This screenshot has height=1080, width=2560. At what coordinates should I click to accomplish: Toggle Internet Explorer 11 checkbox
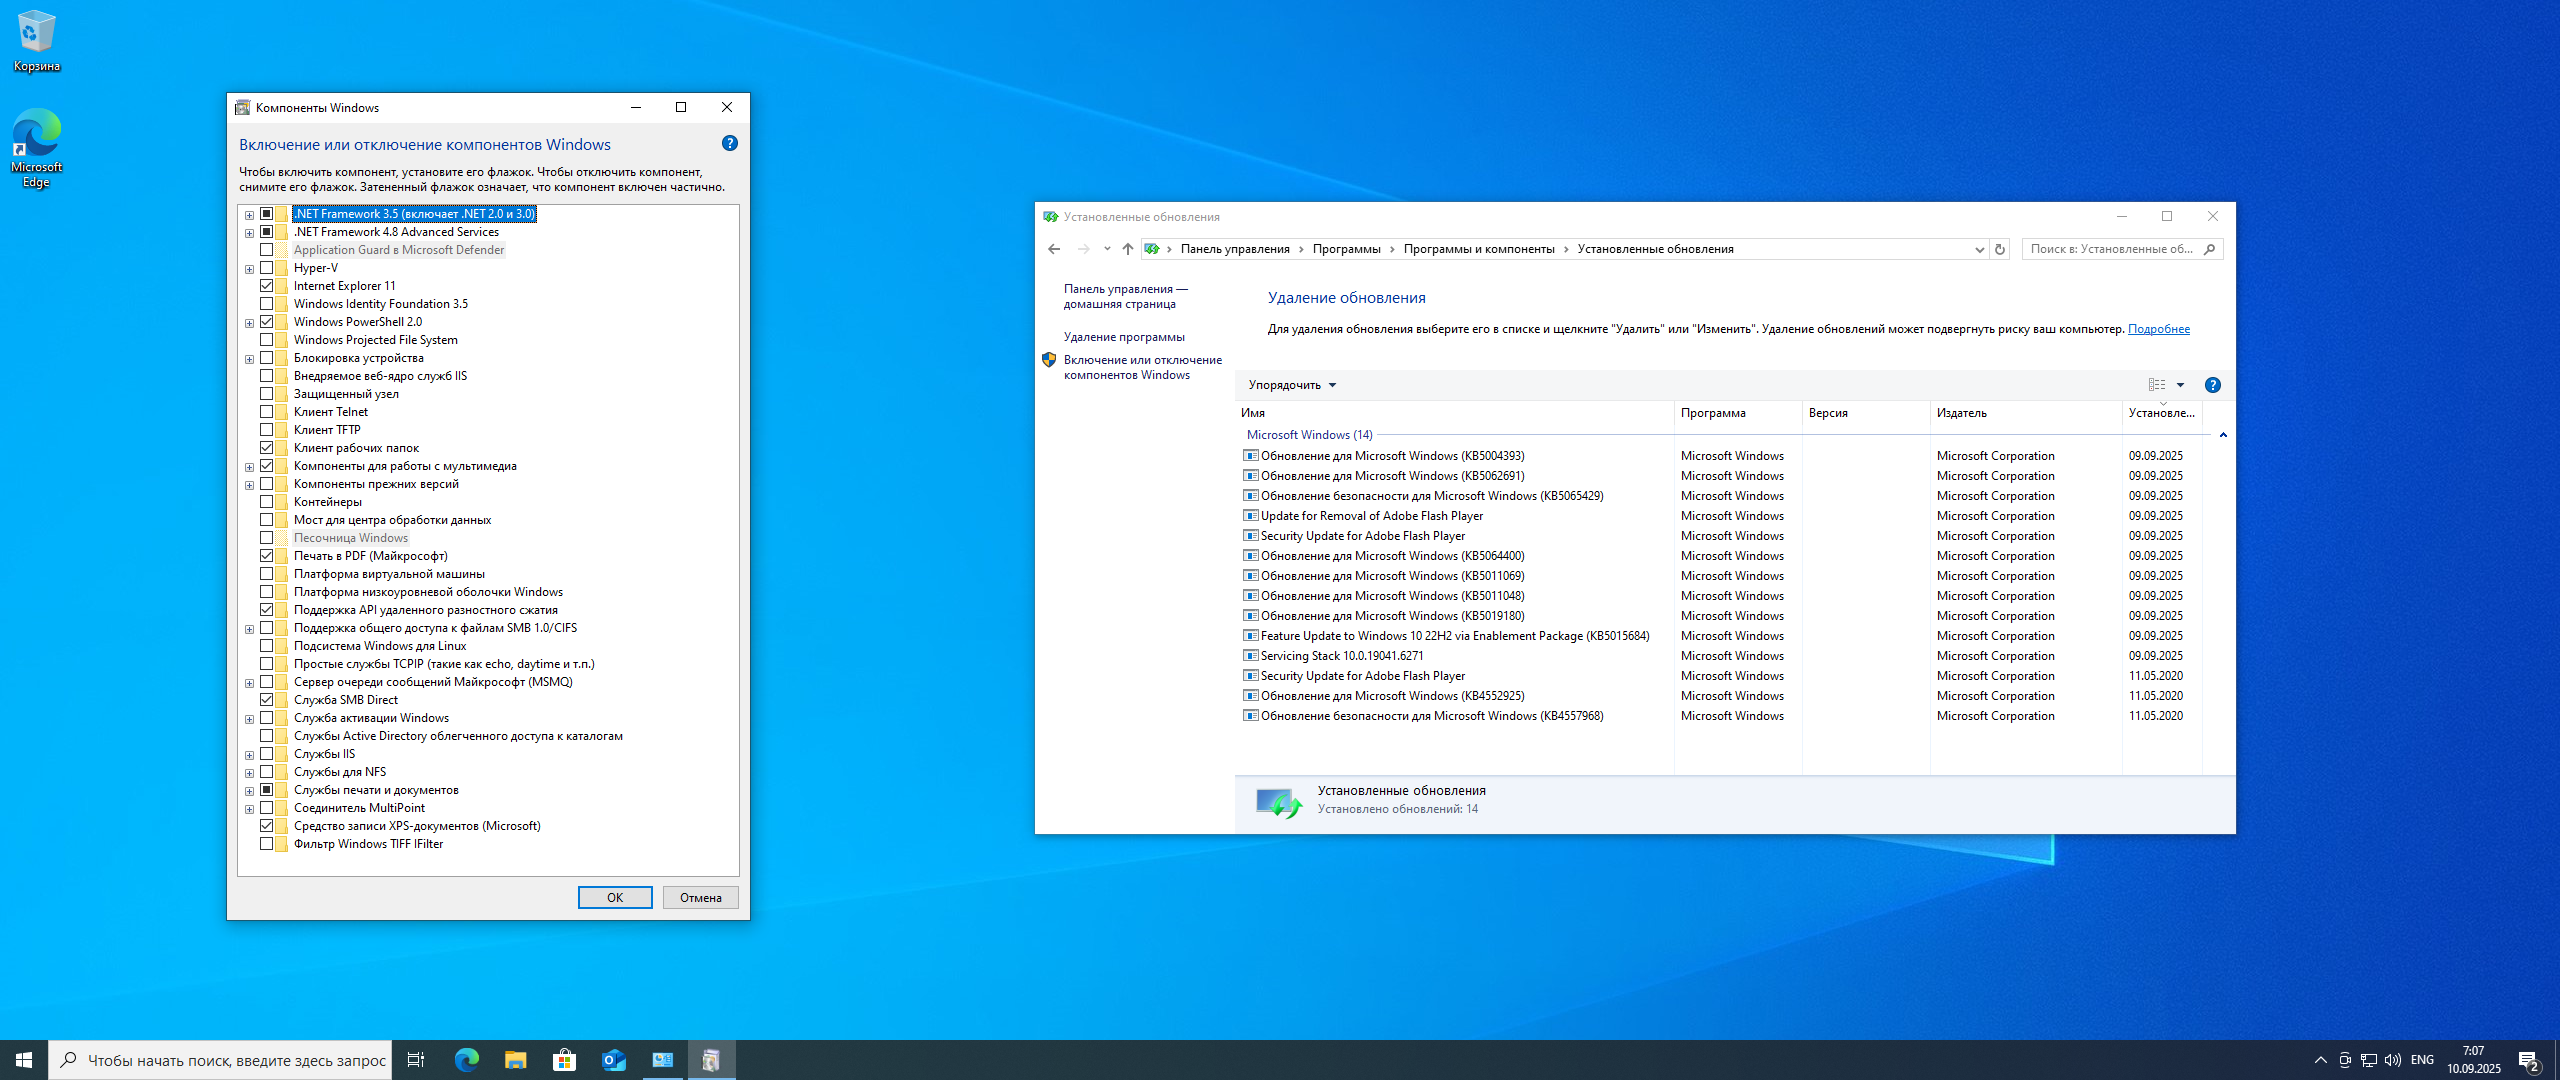coord(267,286)
